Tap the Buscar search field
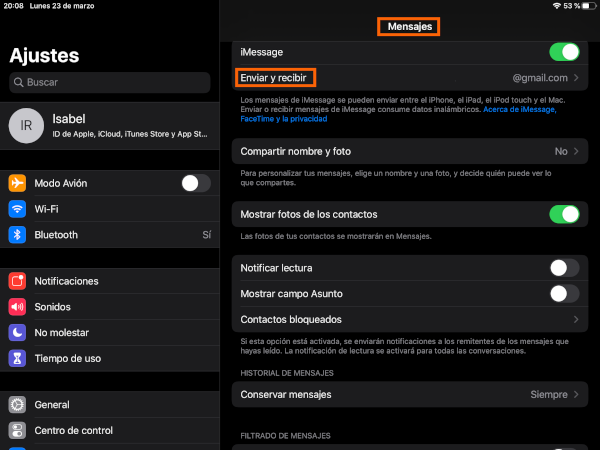 tap(109, 82)
